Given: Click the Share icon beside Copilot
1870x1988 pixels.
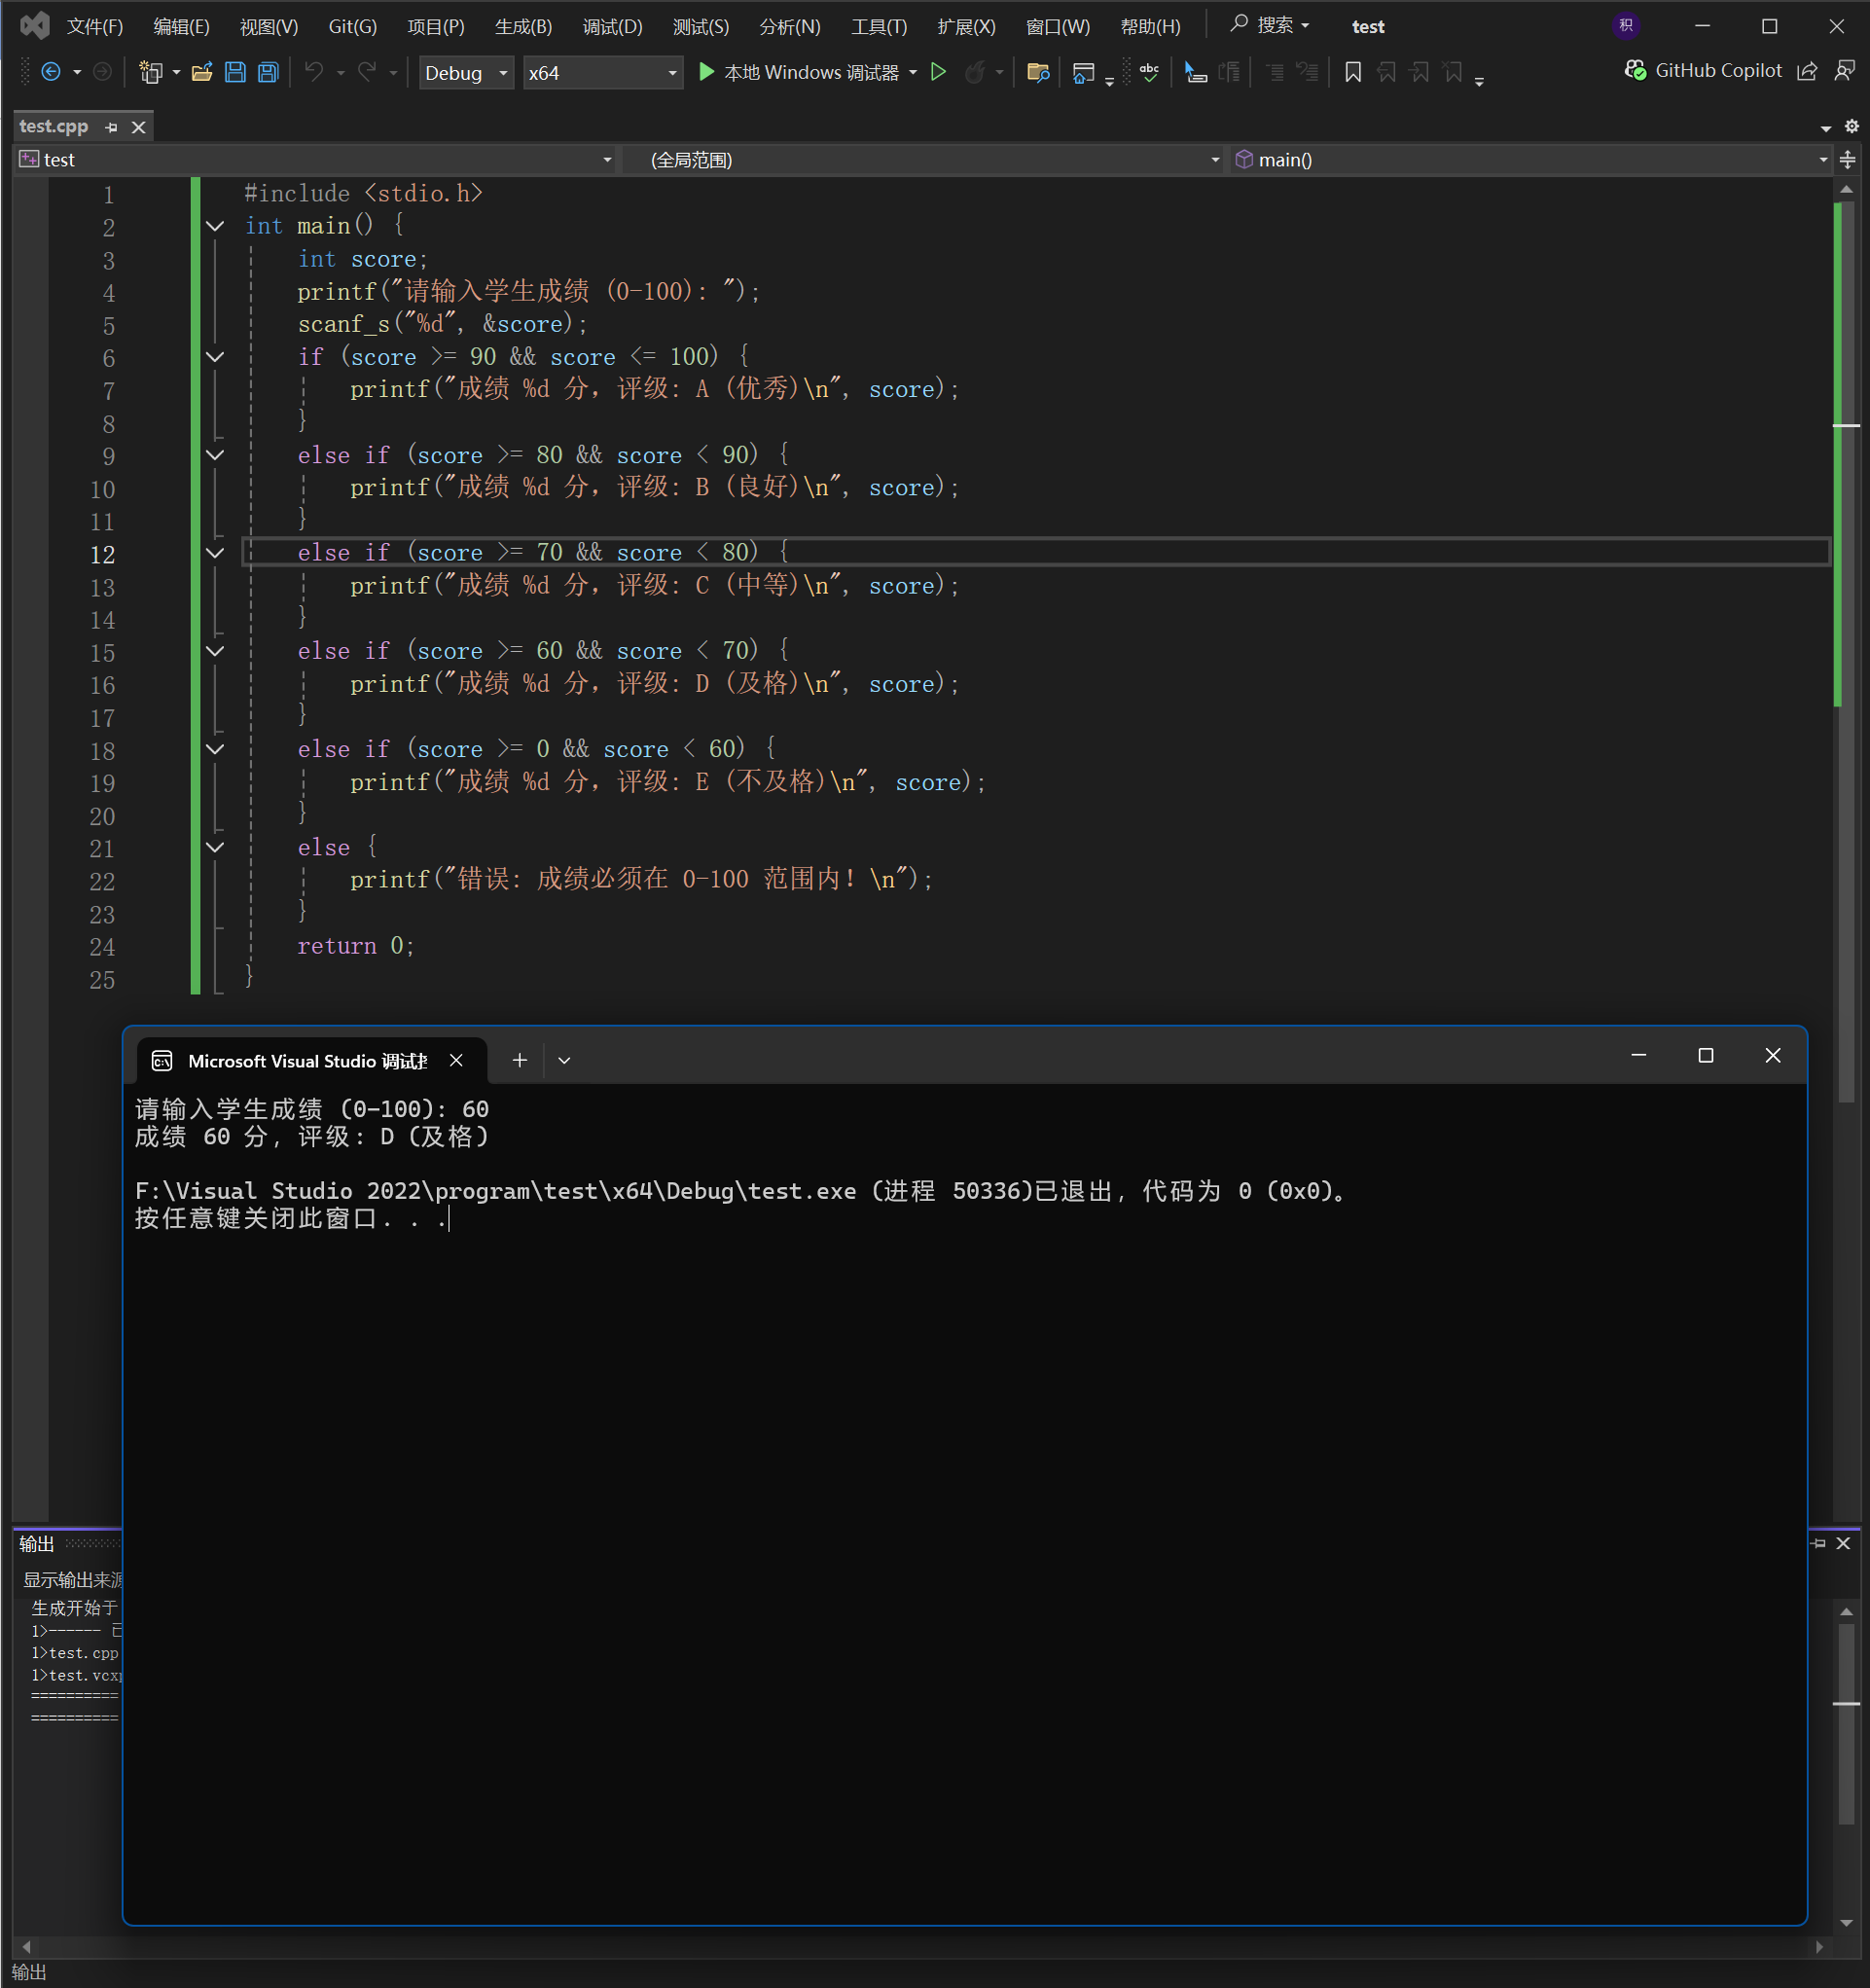Looking at the screenshot, I should [x=1806, y=71].
